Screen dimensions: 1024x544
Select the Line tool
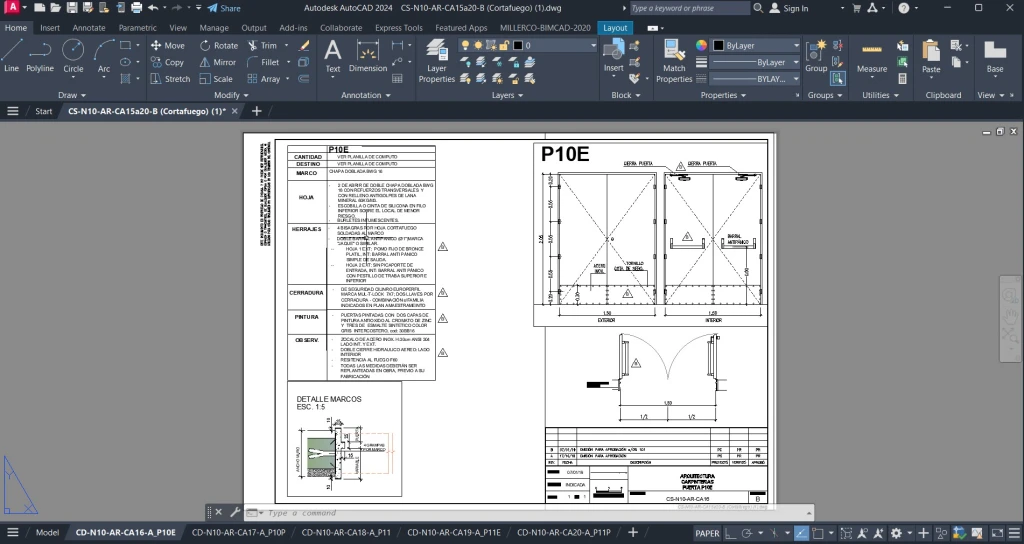point(11,56)
